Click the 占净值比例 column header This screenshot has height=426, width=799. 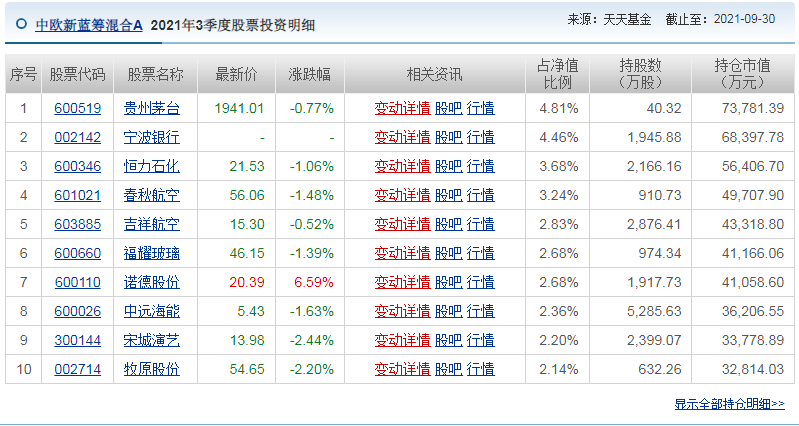click(557, 74)
